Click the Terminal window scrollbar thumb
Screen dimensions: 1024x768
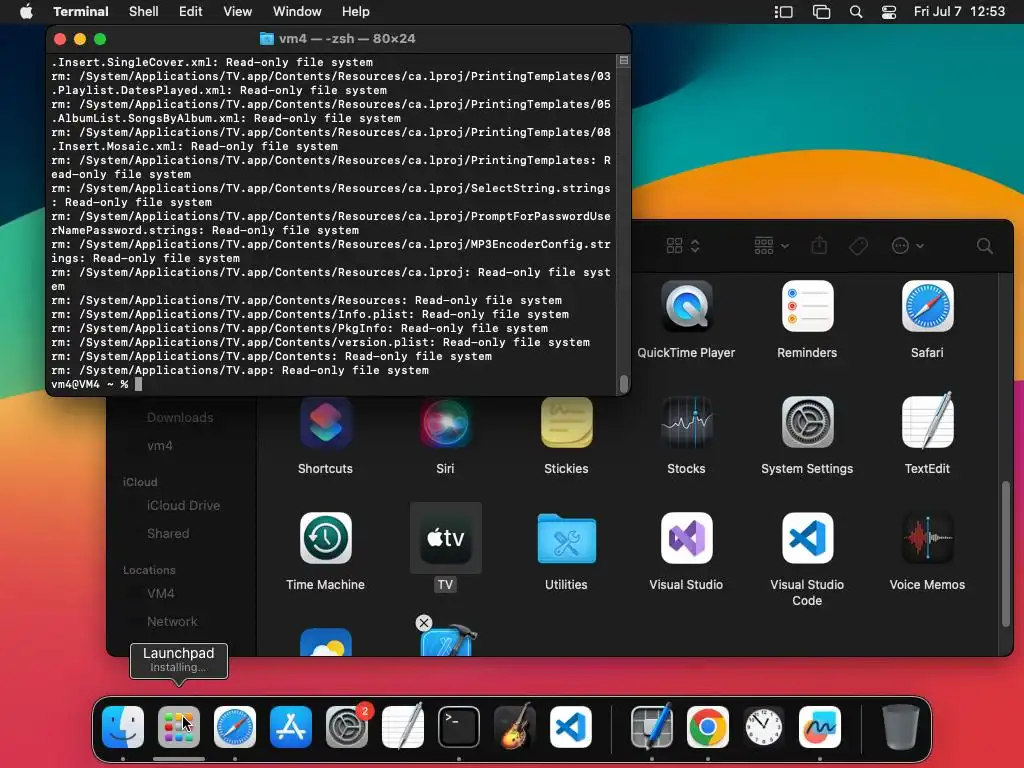pos(624,383)
